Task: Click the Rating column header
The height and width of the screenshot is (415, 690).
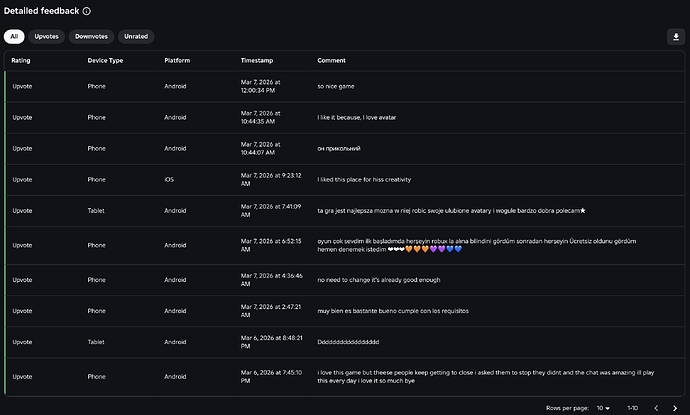Action: [x=22, y=61]
